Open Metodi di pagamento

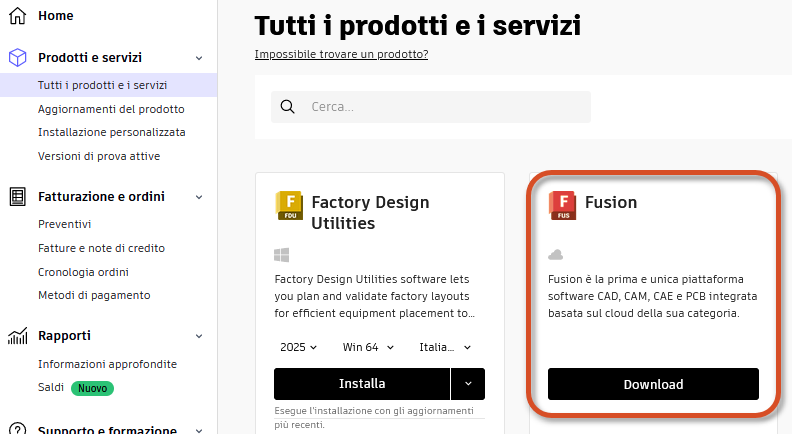pos(94,295)
